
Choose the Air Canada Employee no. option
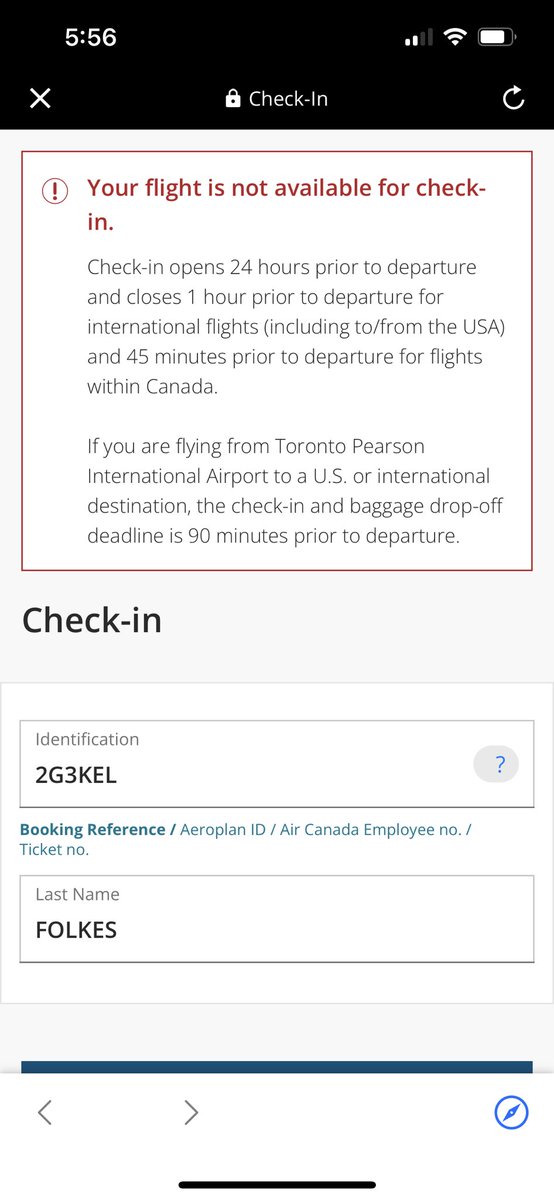click(x=372, y=830)
